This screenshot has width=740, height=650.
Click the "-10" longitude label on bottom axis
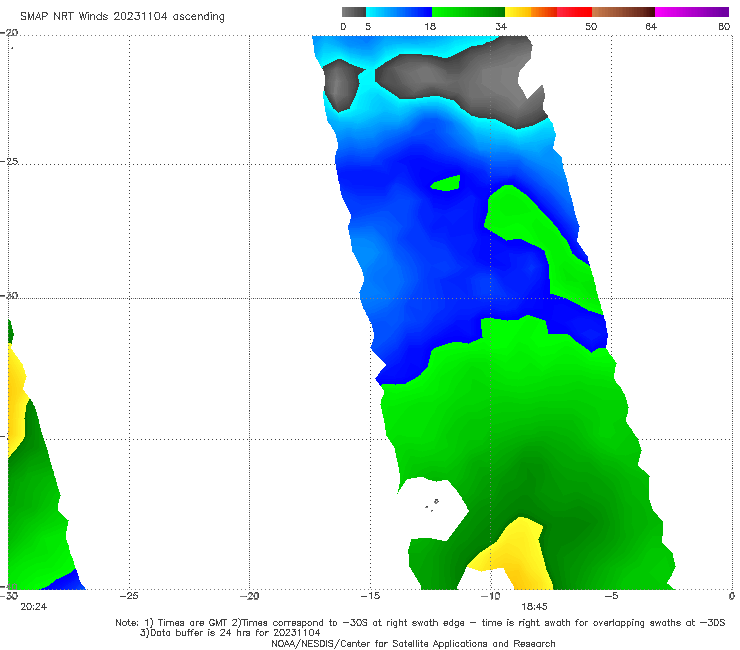490,596
